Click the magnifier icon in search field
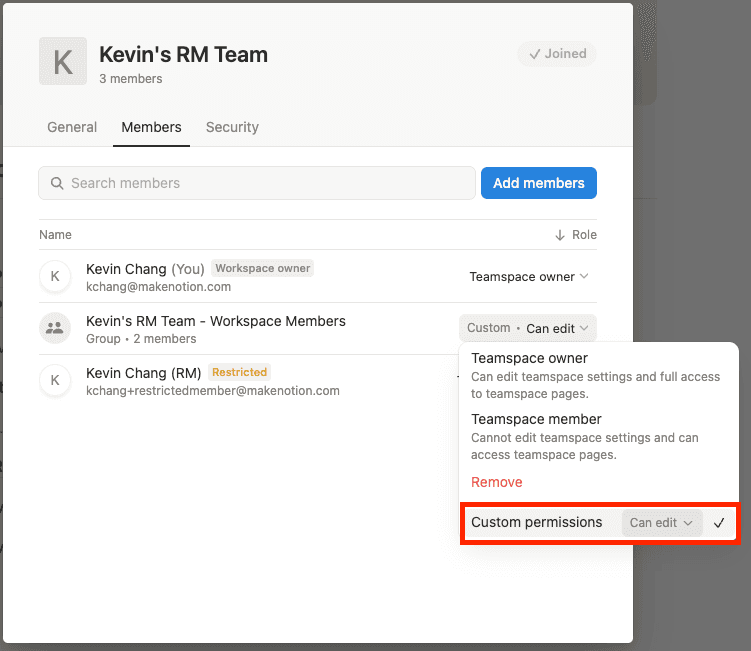The image size is (751, 651). (57, 183)
